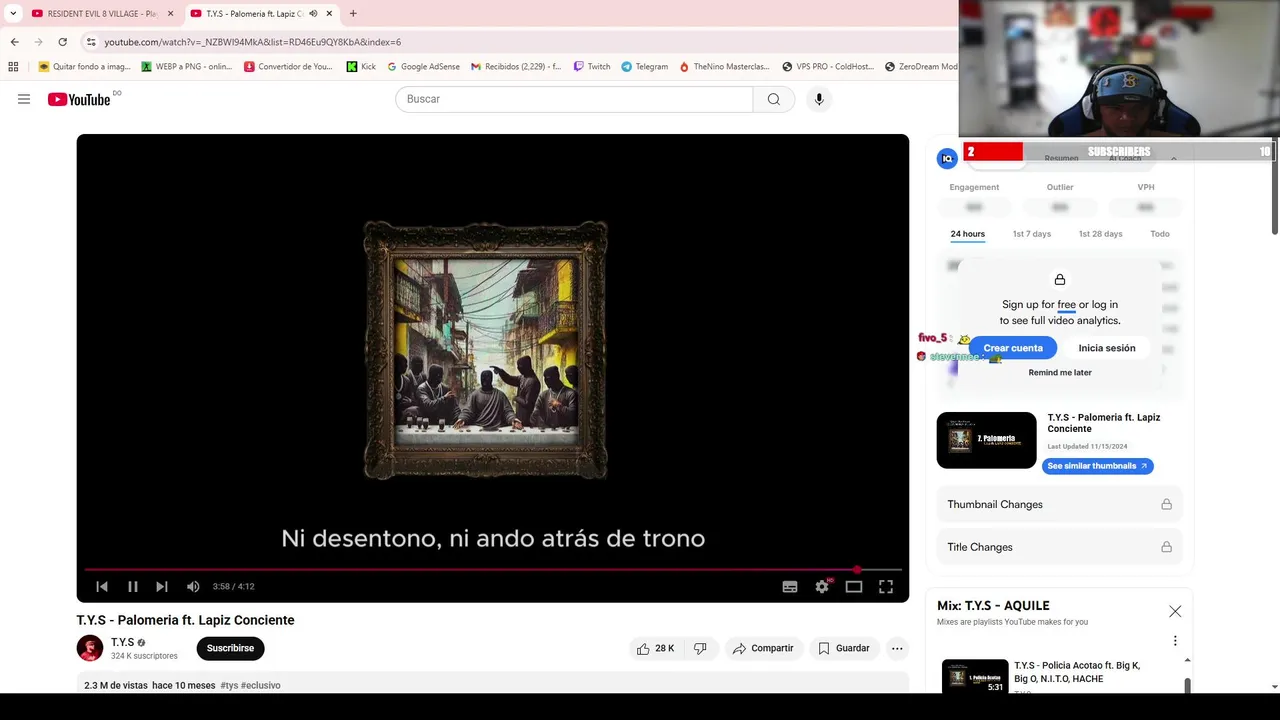Go to YouTube home via logo
The width and height of the screenshot is (1280, 720).
click(79, 99)
